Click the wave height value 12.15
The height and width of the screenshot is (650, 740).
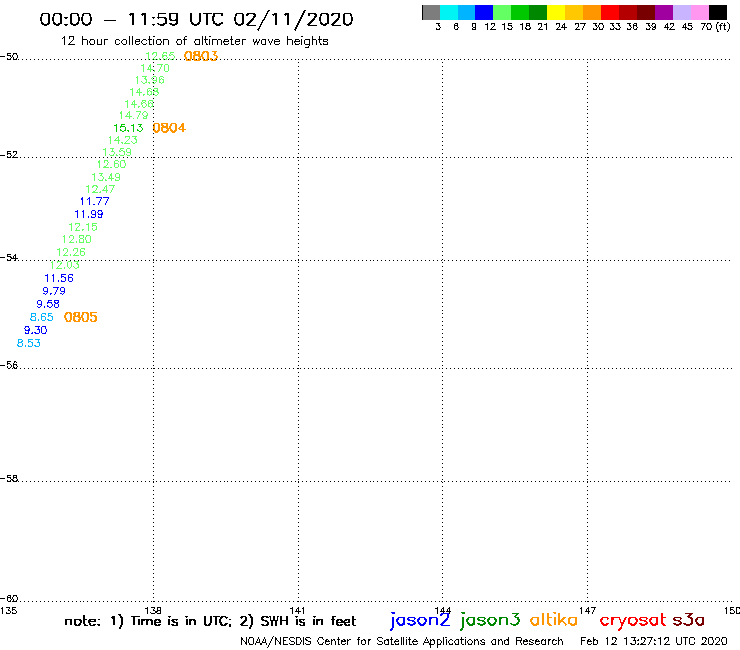[x=83, y=227]
